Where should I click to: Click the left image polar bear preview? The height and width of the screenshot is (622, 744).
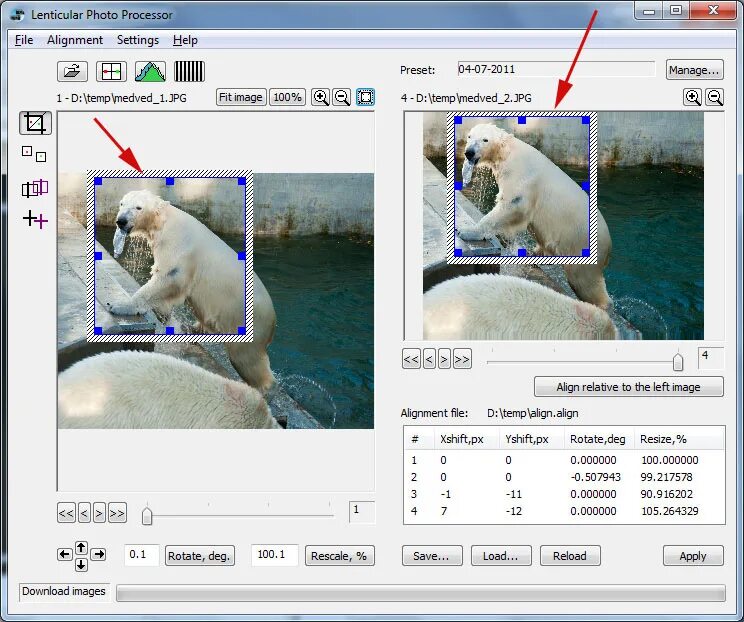click(216, 301)
